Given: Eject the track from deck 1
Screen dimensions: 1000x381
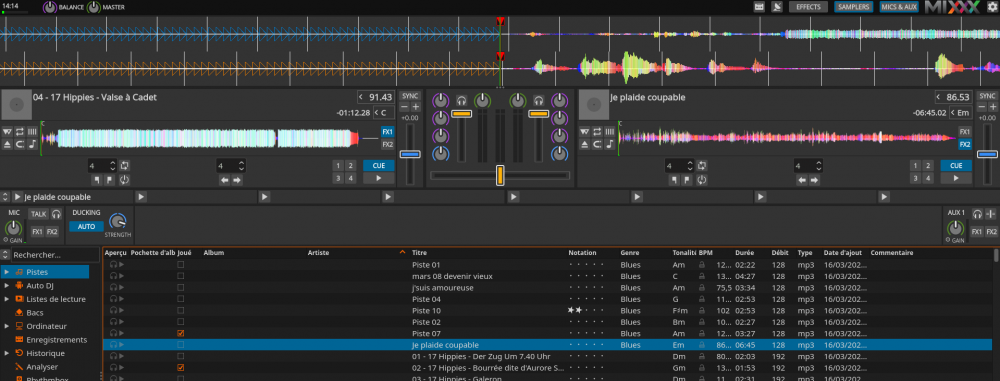Looking at the screenshot, I should (8, 144).
